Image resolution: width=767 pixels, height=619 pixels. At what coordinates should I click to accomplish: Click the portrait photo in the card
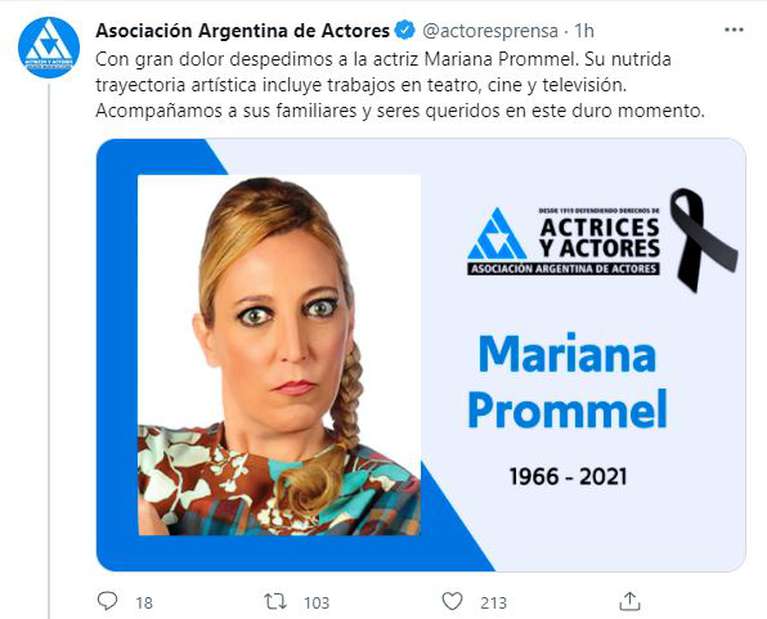279,355
